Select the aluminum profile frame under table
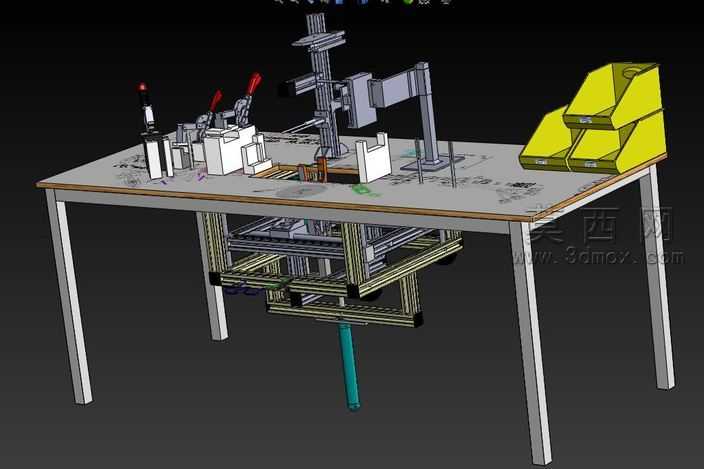 pos(332,269)
